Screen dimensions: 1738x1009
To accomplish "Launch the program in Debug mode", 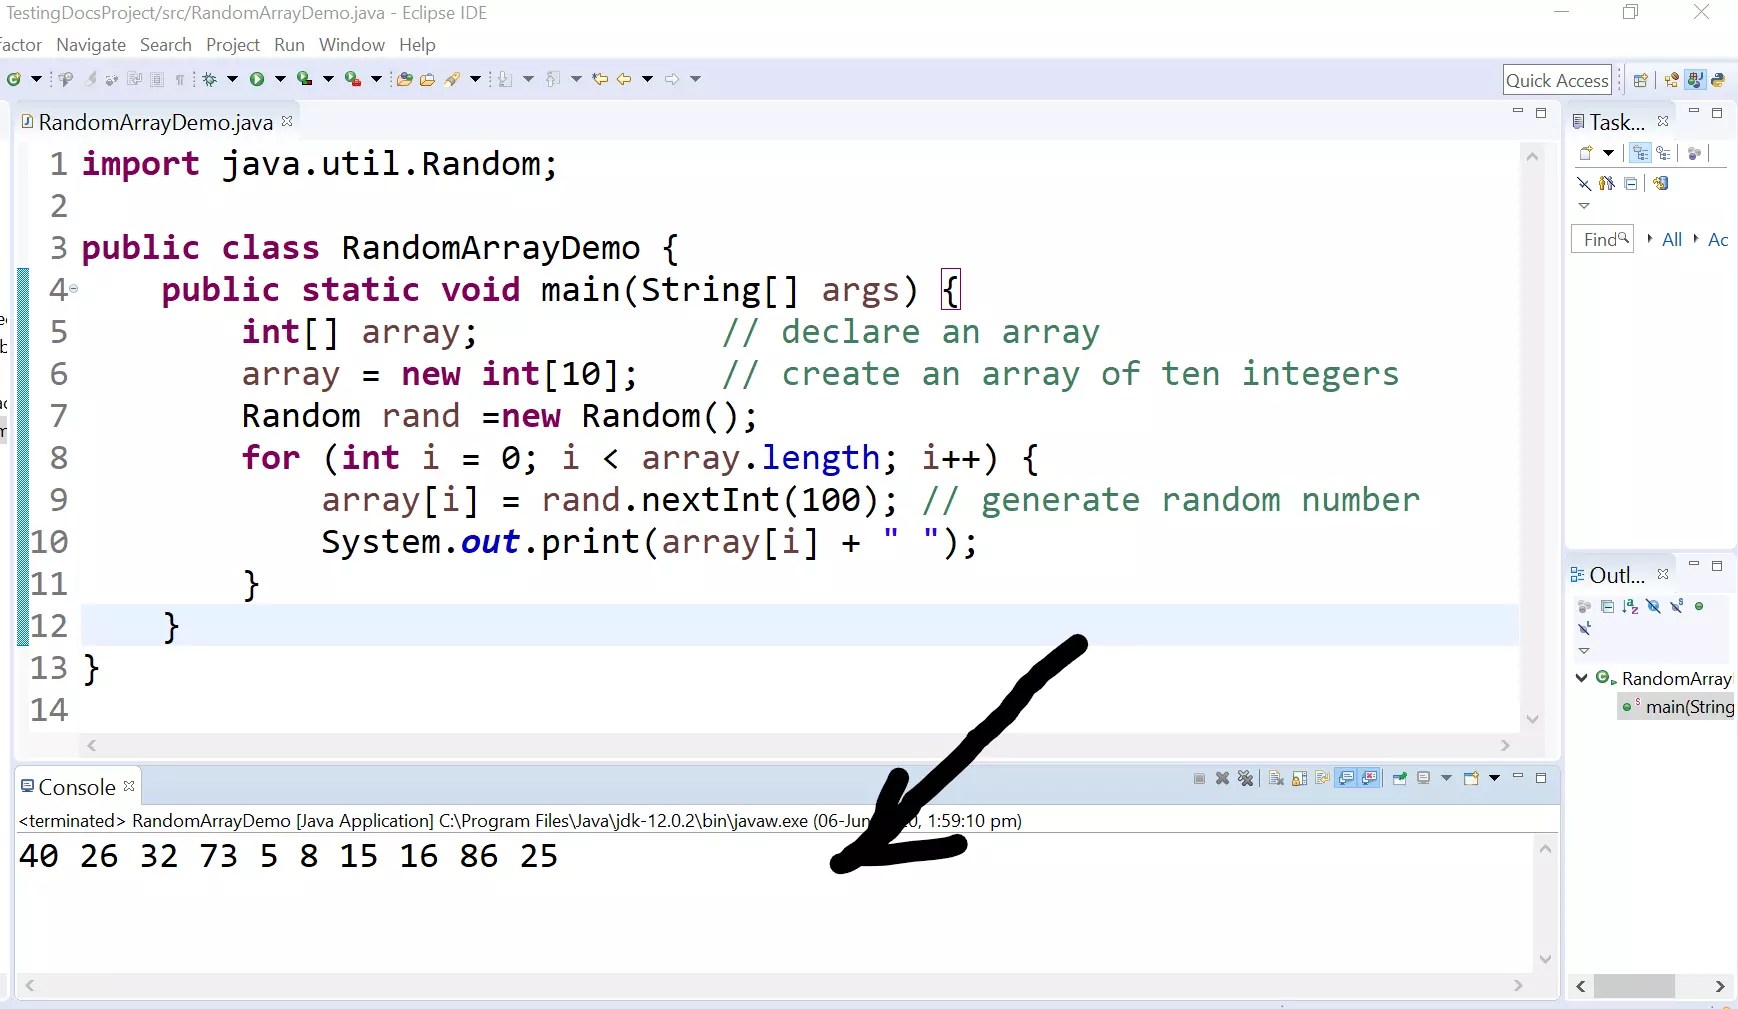I will click(210, 79).
